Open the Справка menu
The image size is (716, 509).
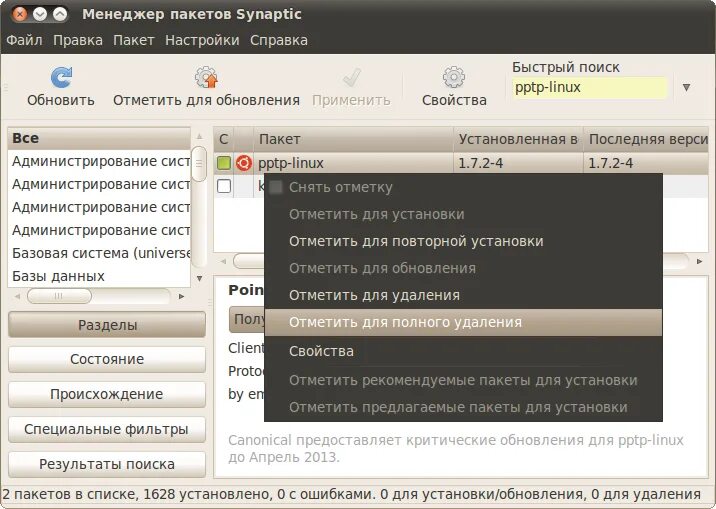279,40
